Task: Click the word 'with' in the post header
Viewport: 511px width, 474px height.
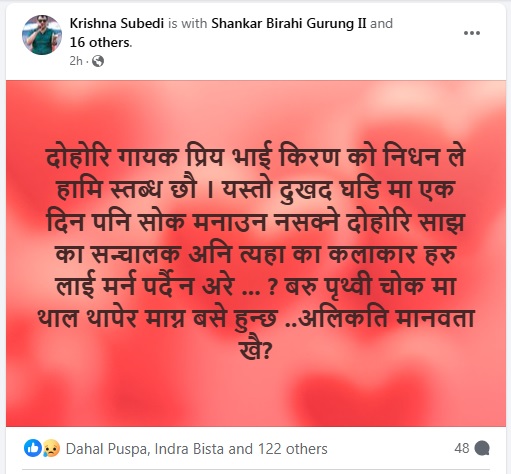Action: pyautogui.click(x=194, y=23)
